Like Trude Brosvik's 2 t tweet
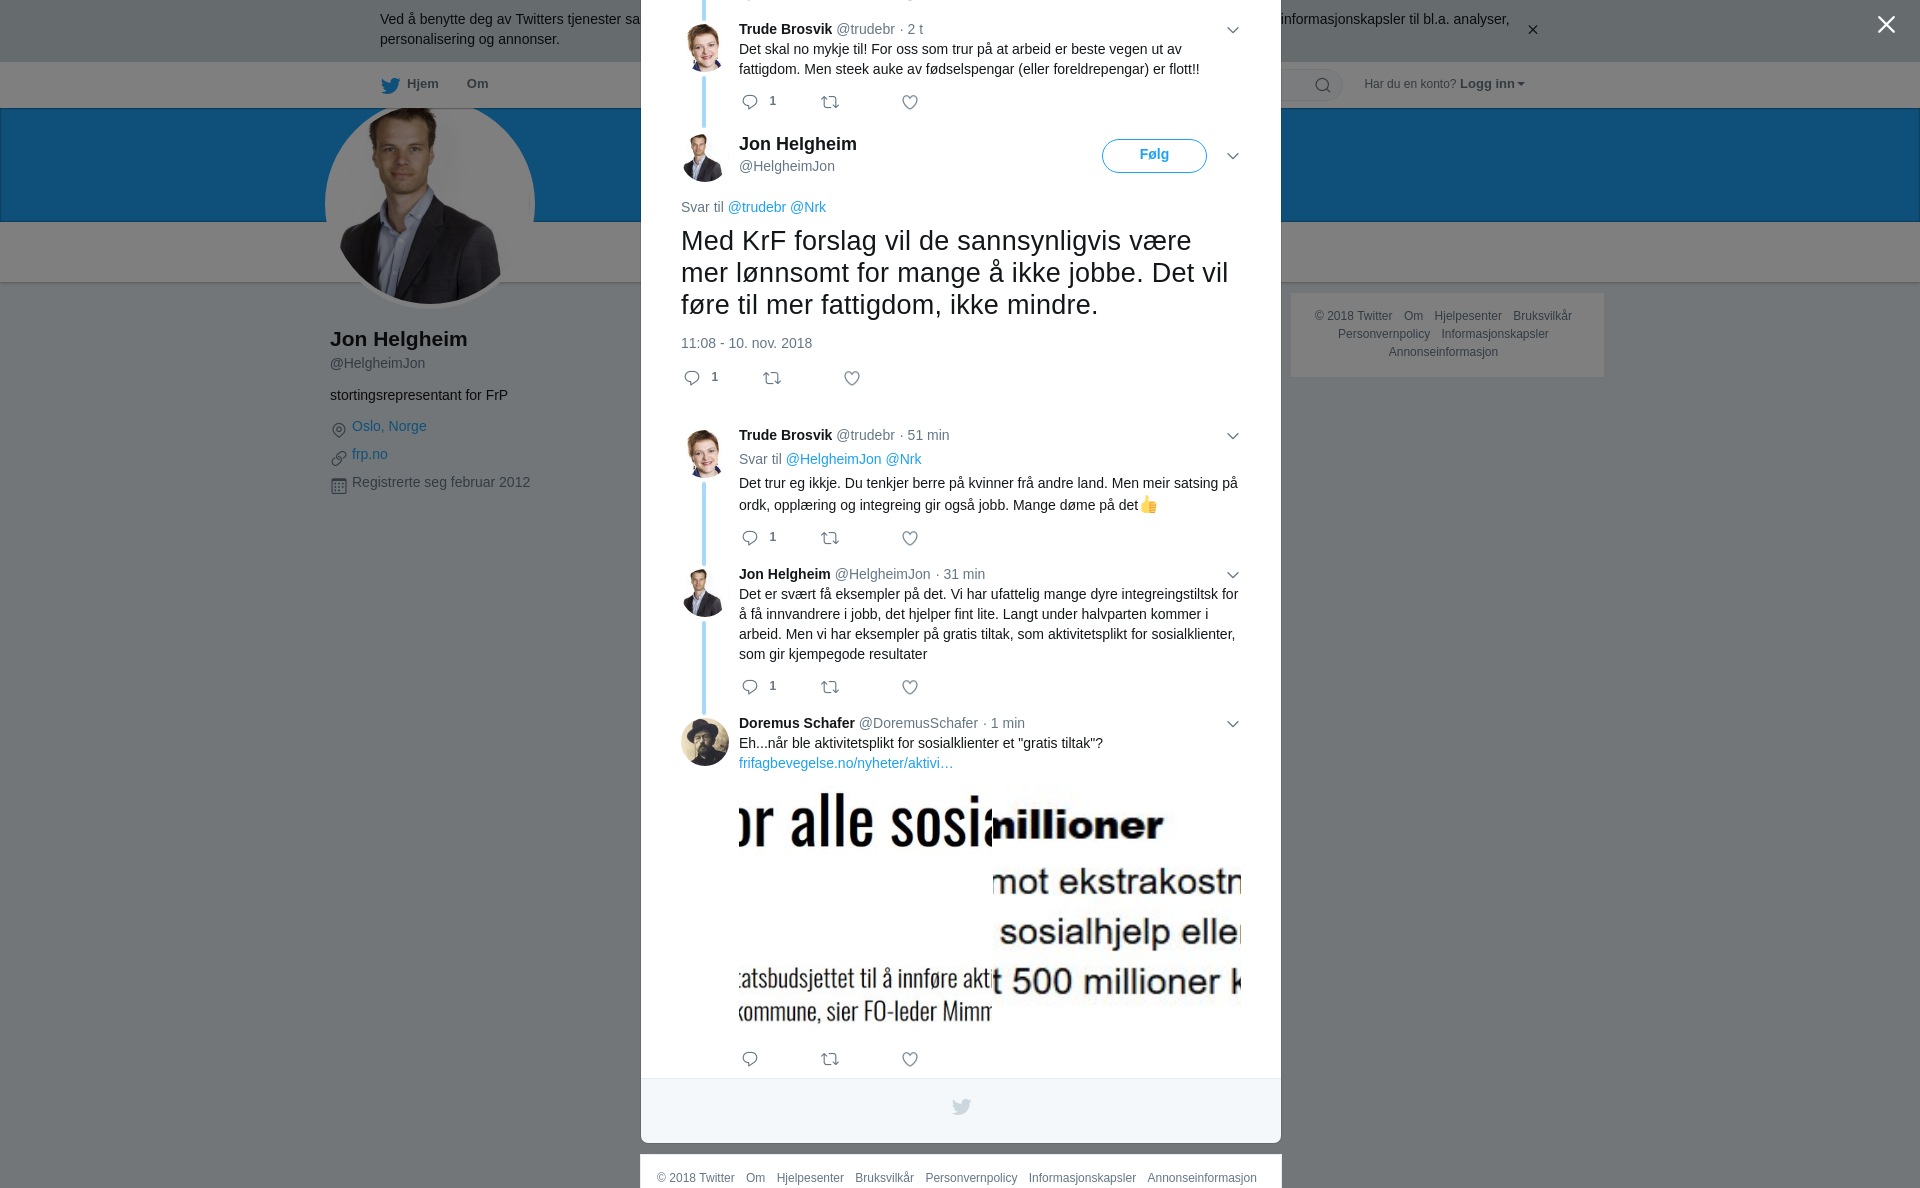The height and width of the screenshot is (1188, 1920). click(x=910, y=102)
